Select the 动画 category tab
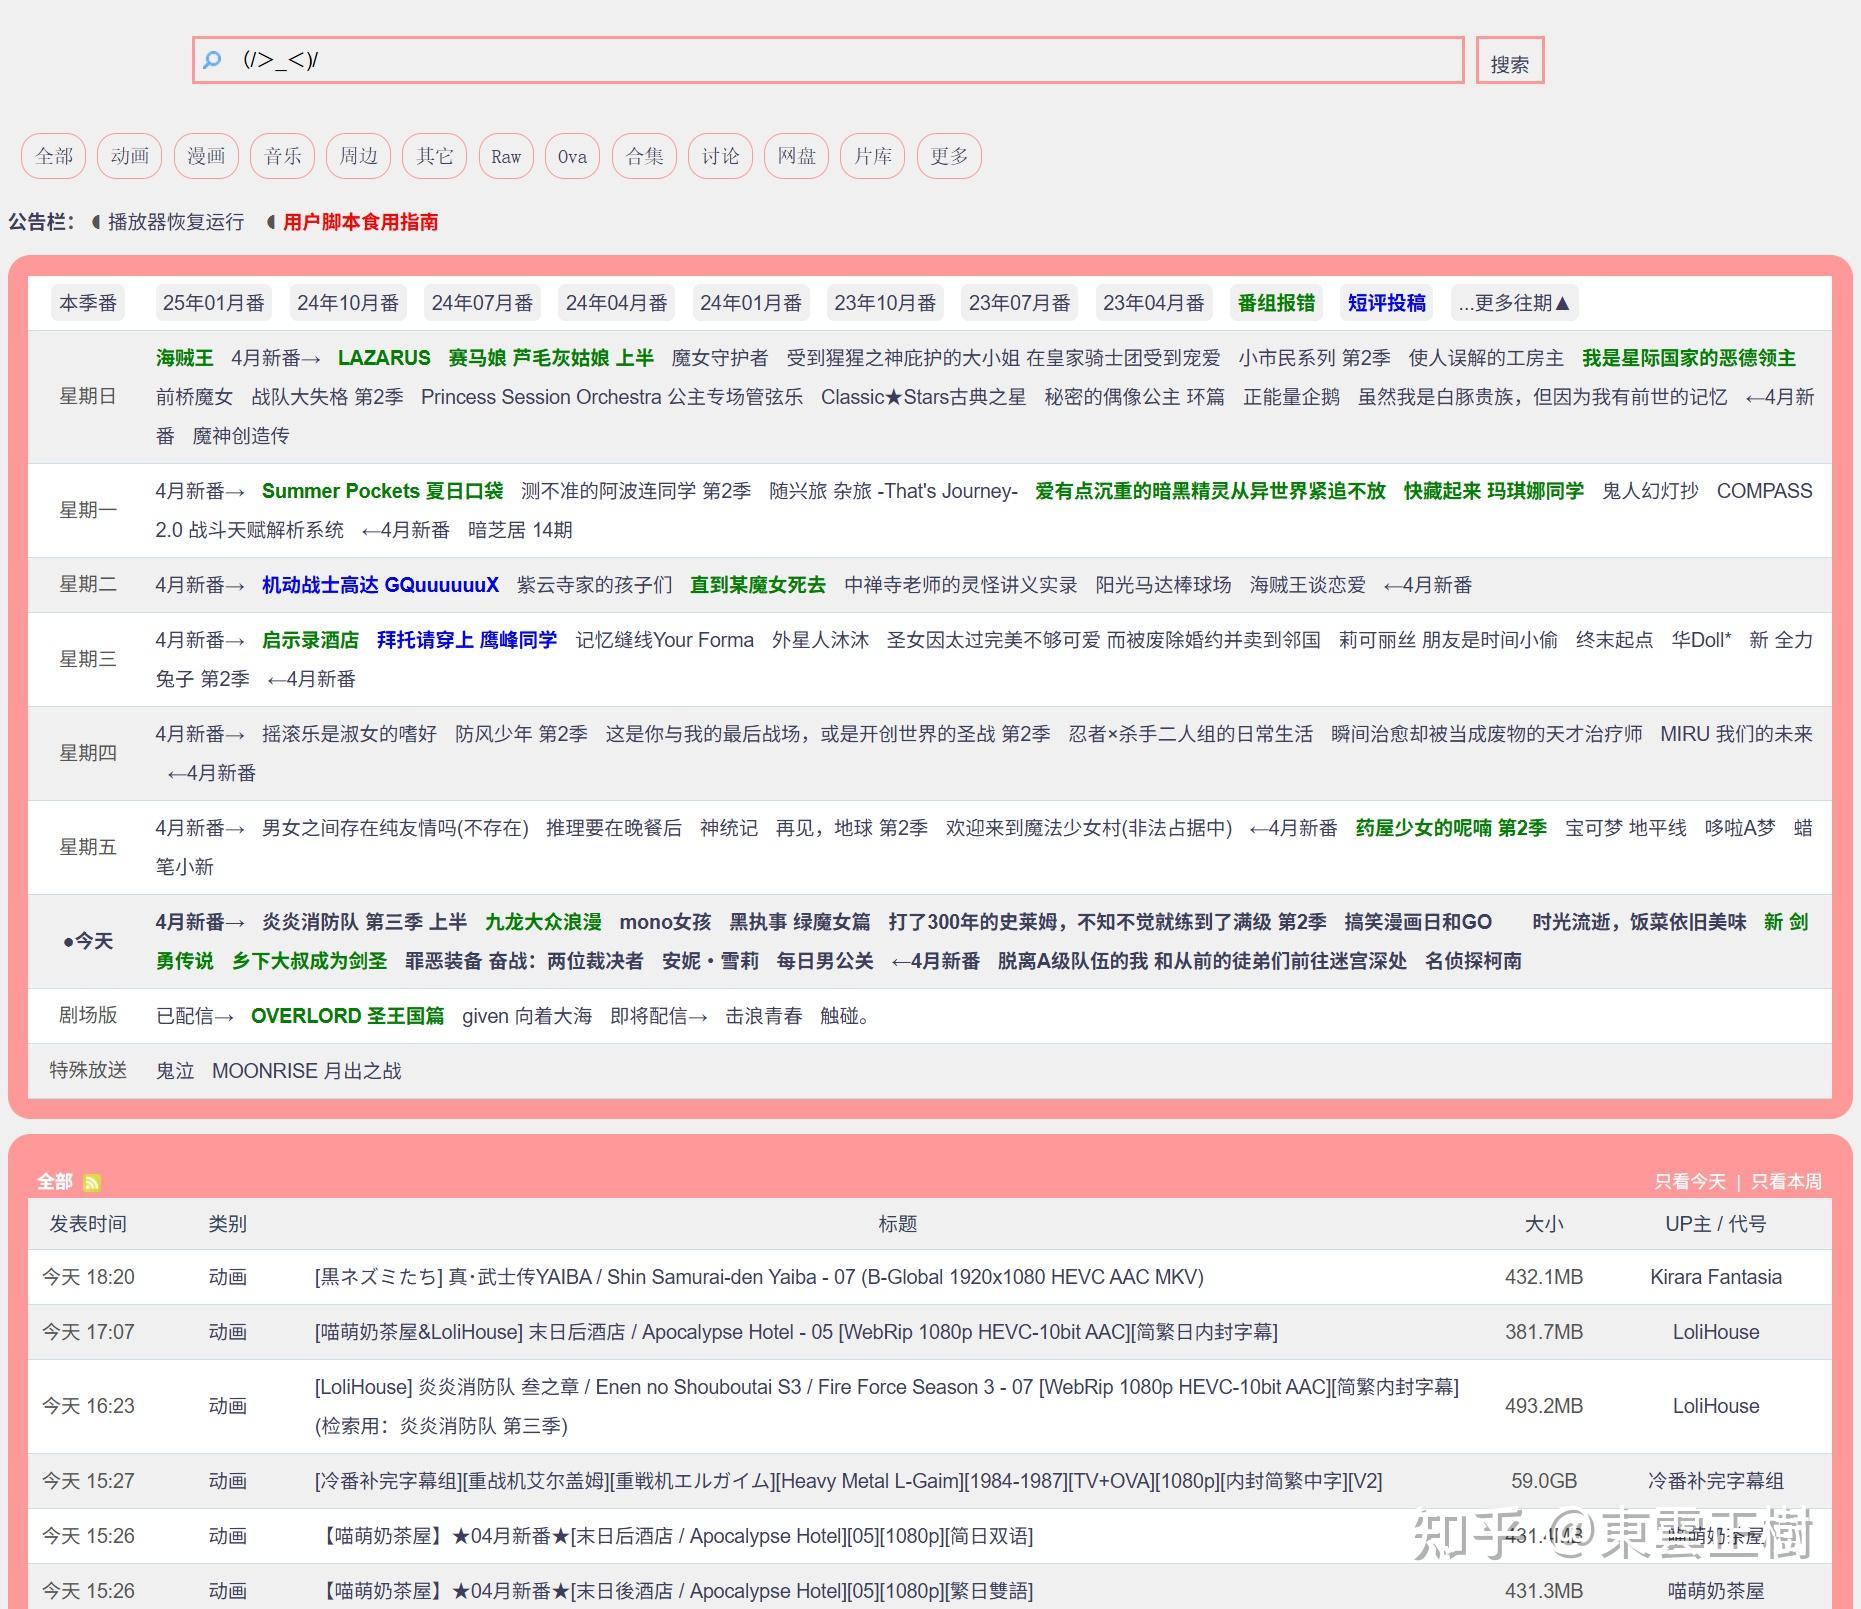The height and width of the screenshot is (1609, 1861). (130, 156)
